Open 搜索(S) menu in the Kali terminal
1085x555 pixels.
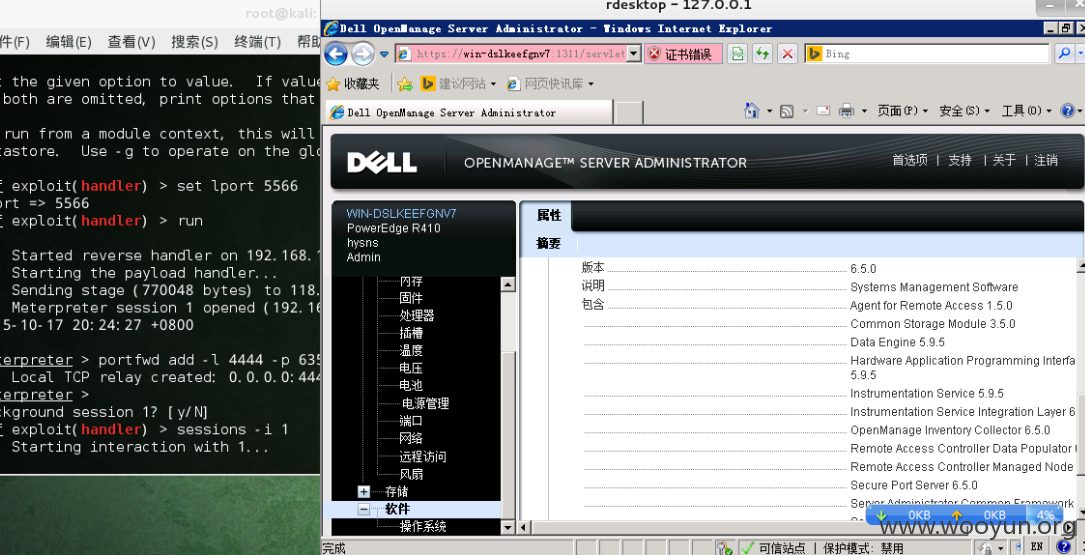click(x=194, y=42)
